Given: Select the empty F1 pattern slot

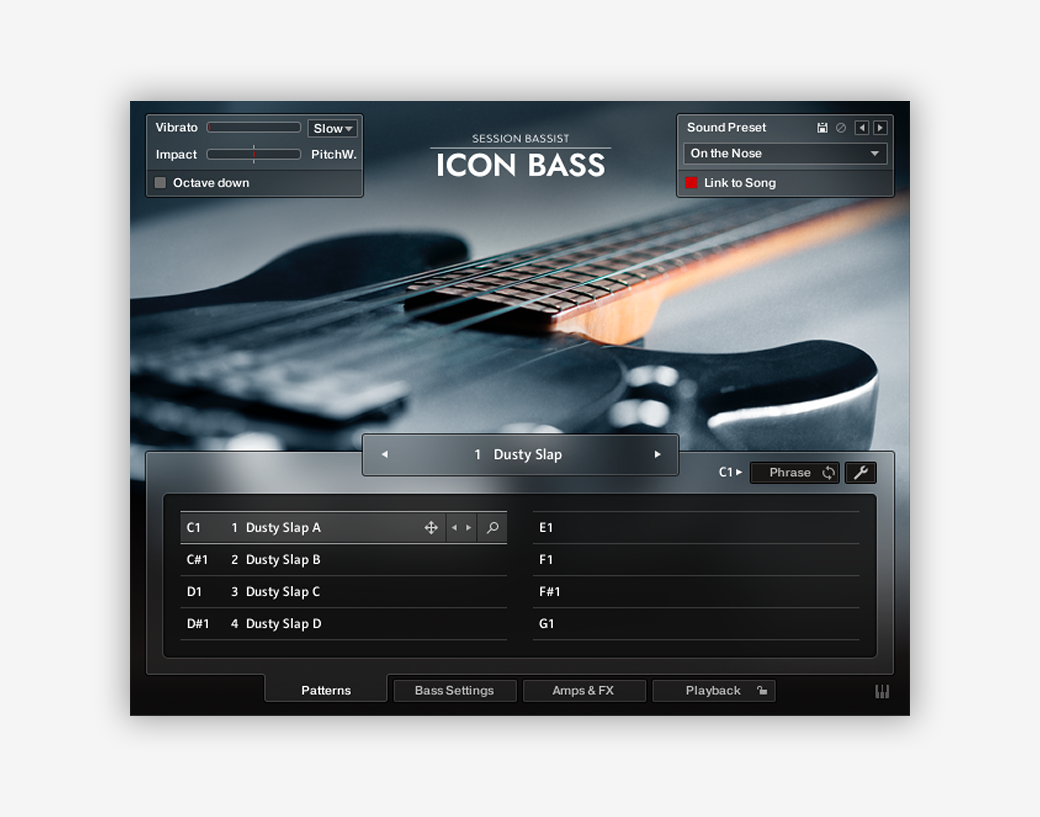Looking at the screenshot, I should tap(696, 560).
